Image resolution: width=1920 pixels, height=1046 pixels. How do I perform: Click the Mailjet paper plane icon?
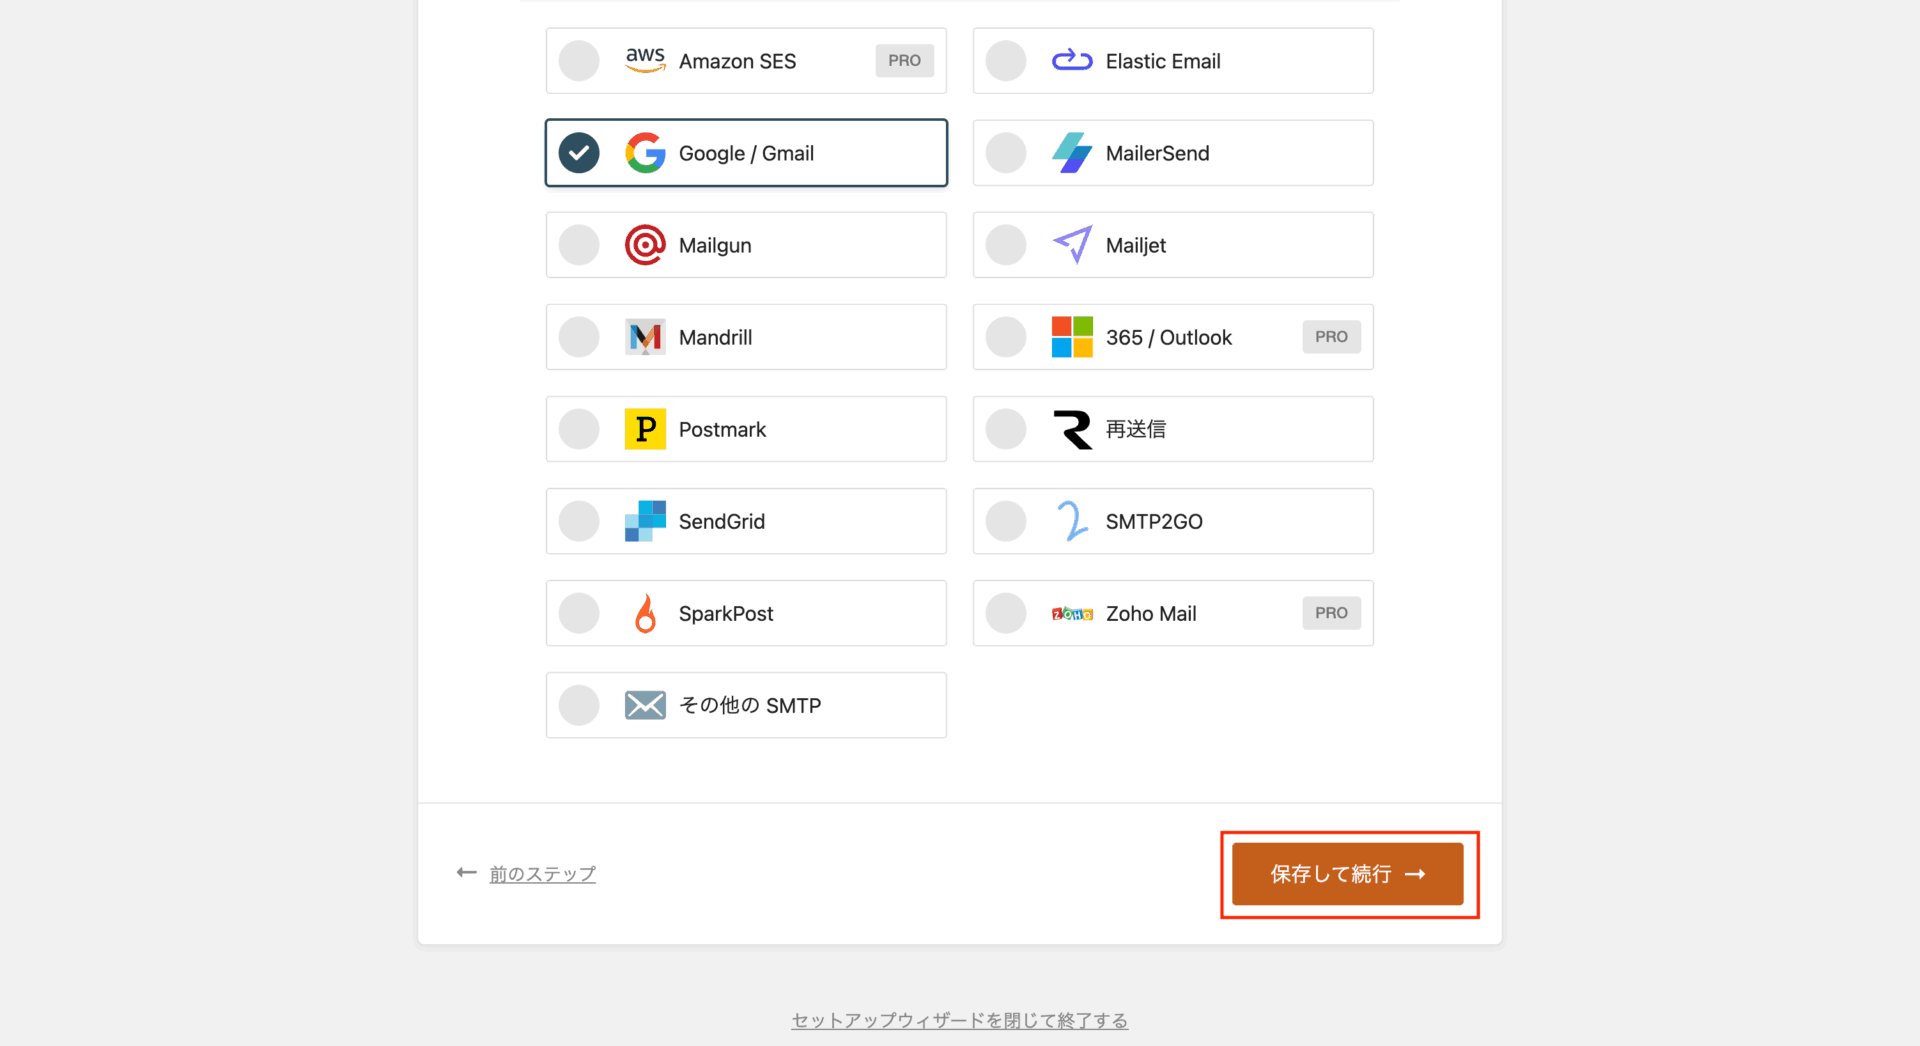(1072, 245)
